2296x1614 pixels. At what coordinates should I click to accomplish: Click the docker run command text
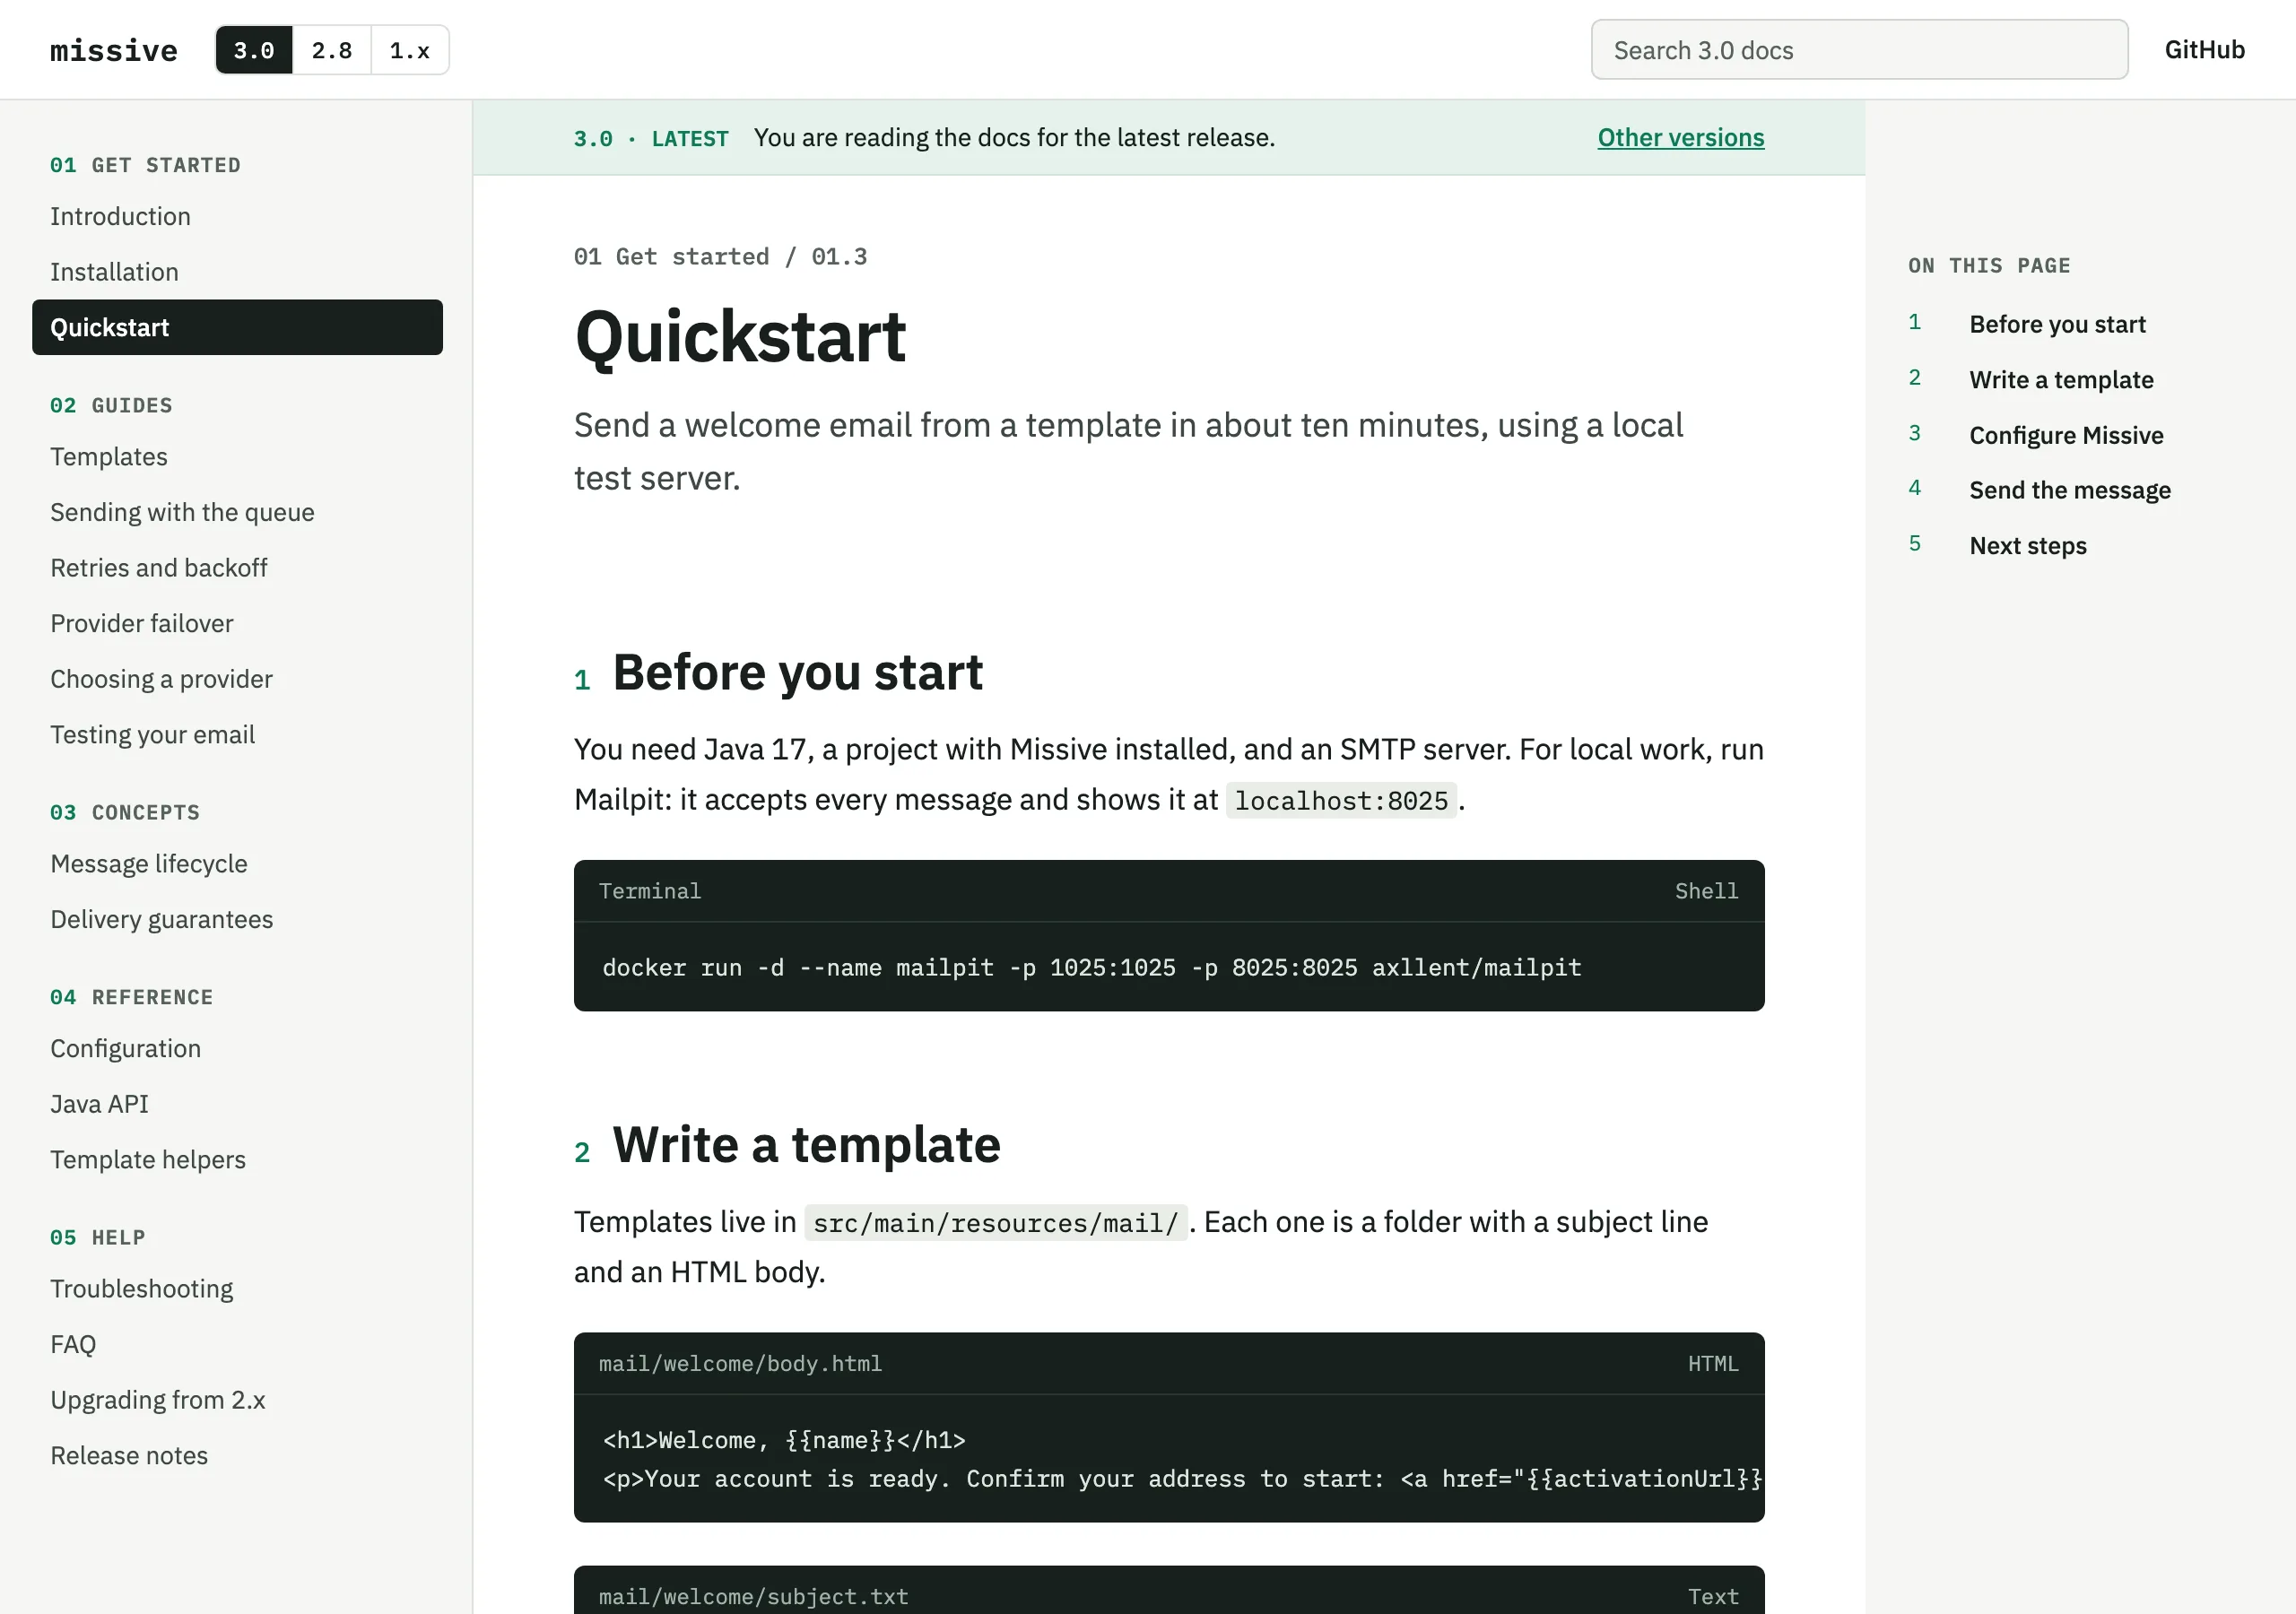point(1091,968)
